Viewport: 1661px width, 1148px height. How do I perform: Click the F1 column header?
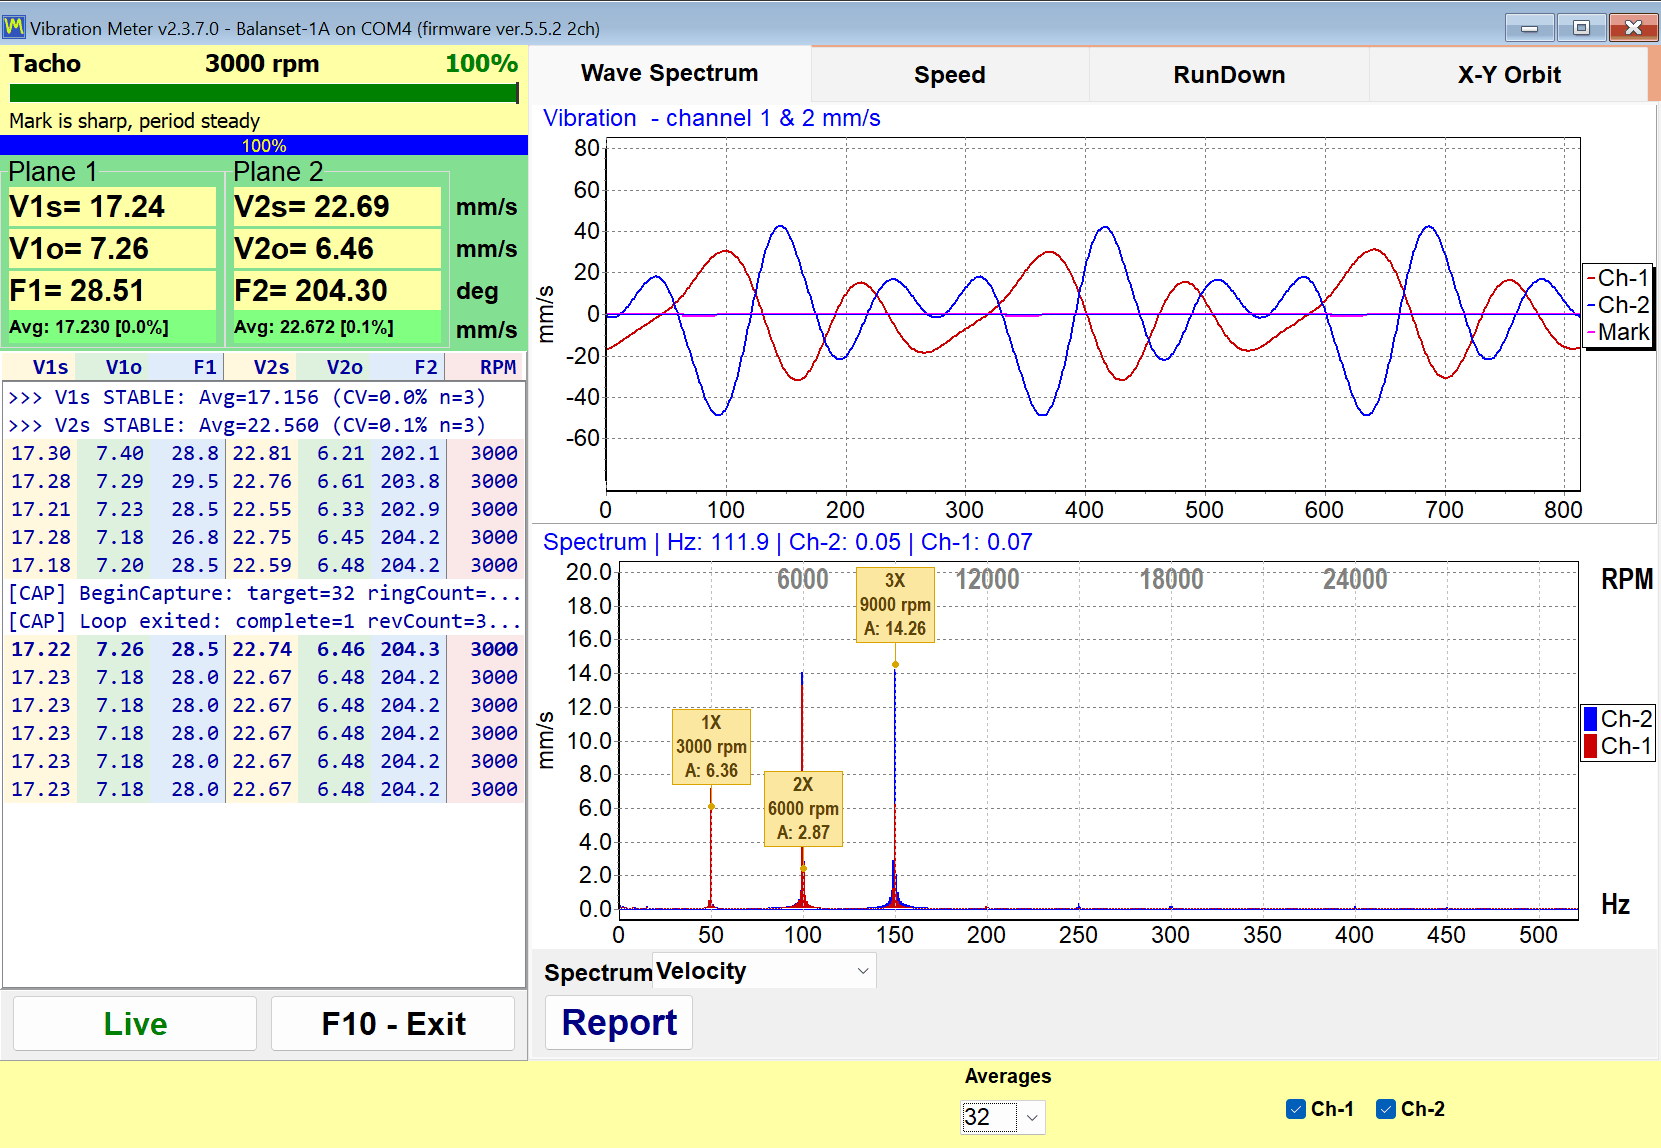click(204, 367)
